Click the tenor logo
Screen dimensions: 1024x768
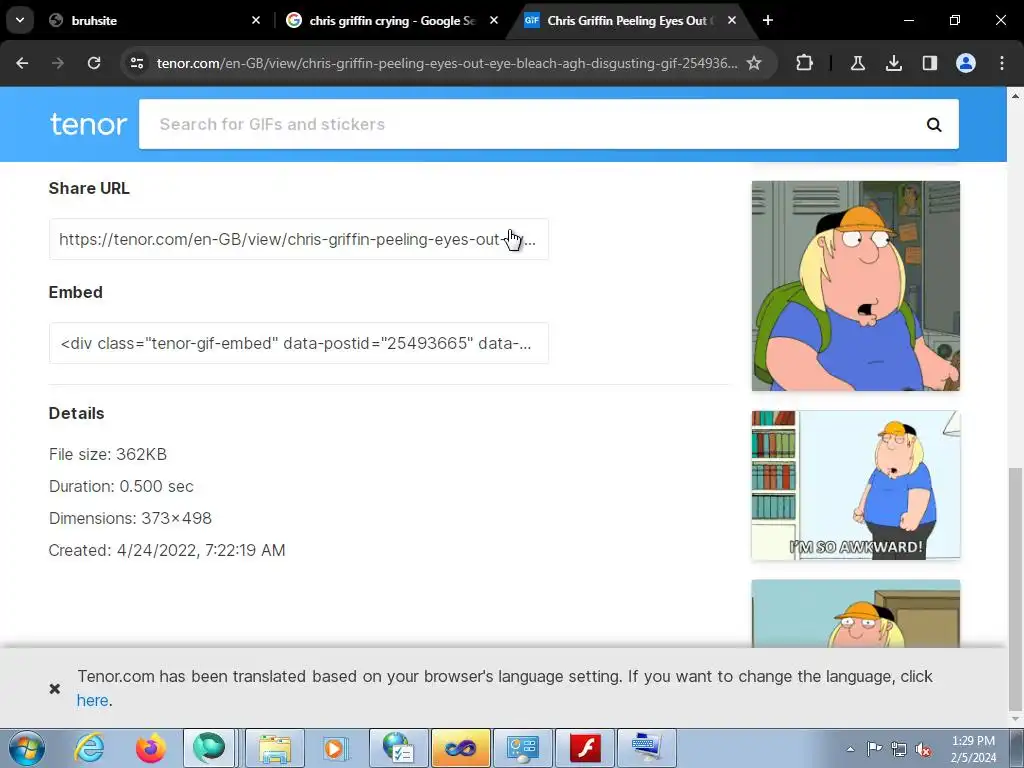[x=88, y=124]
